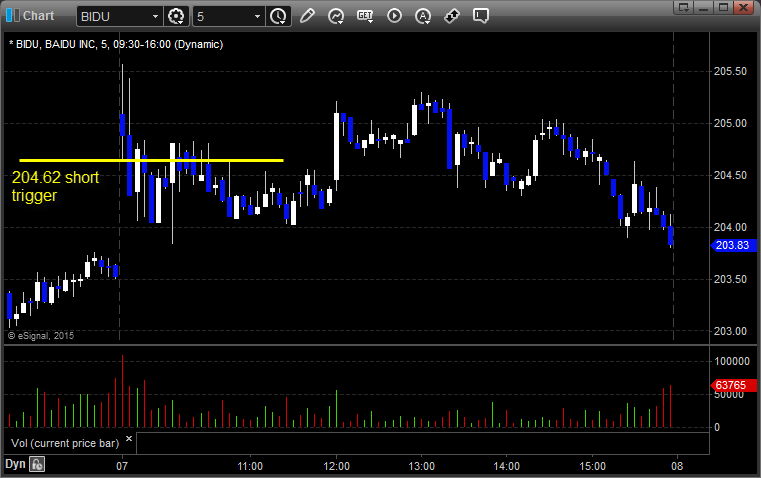Open the circled A alerts icon
The width and height of the screenshot is (761, 478).
[x=423, y=16]
